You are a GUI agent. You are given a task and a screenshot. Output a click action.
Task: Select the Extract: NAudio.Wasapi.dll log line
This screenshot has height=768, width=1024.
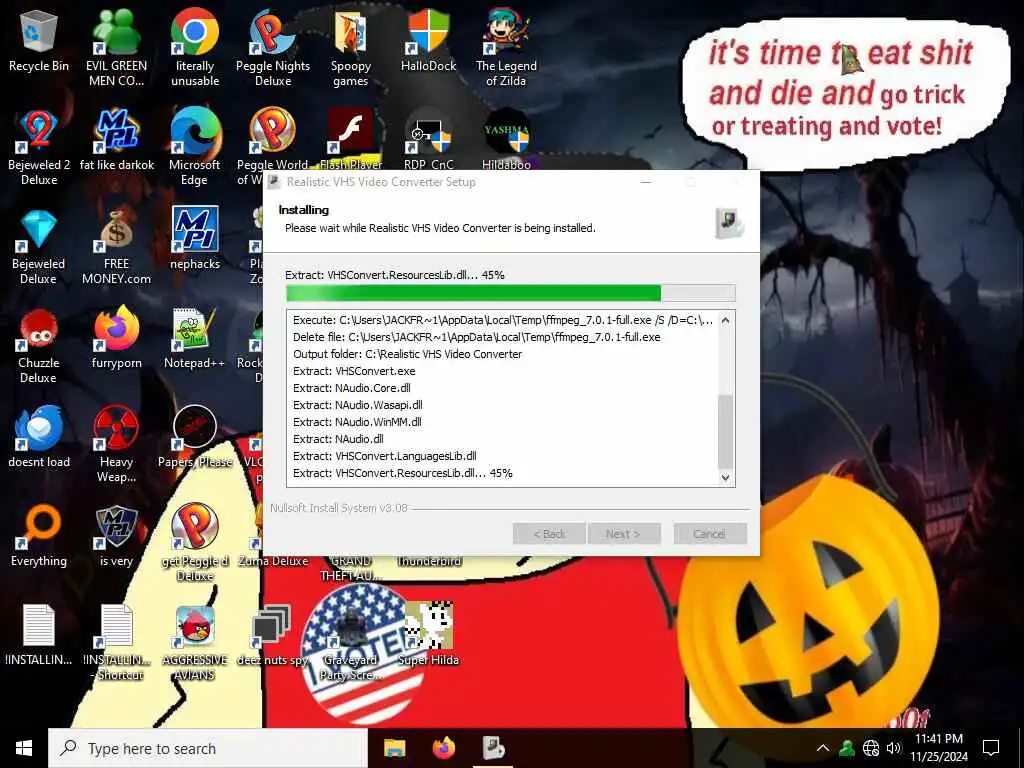click(x=358, y=405)
